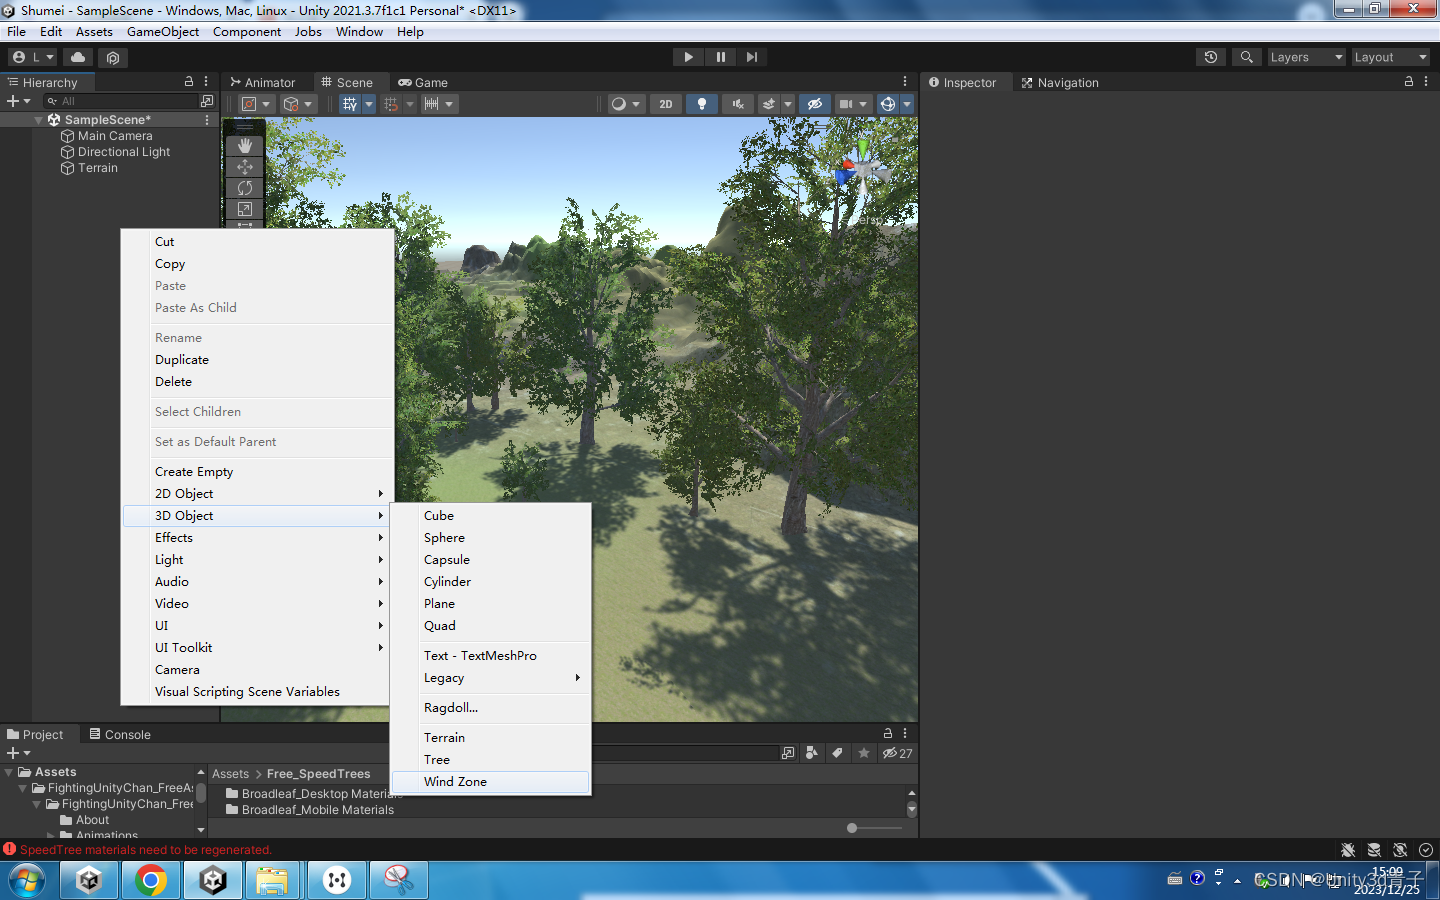Switch to the Animator tab
Image resolution: width=1440 pixels, height=900 pixels.
[x=263, y=82]
